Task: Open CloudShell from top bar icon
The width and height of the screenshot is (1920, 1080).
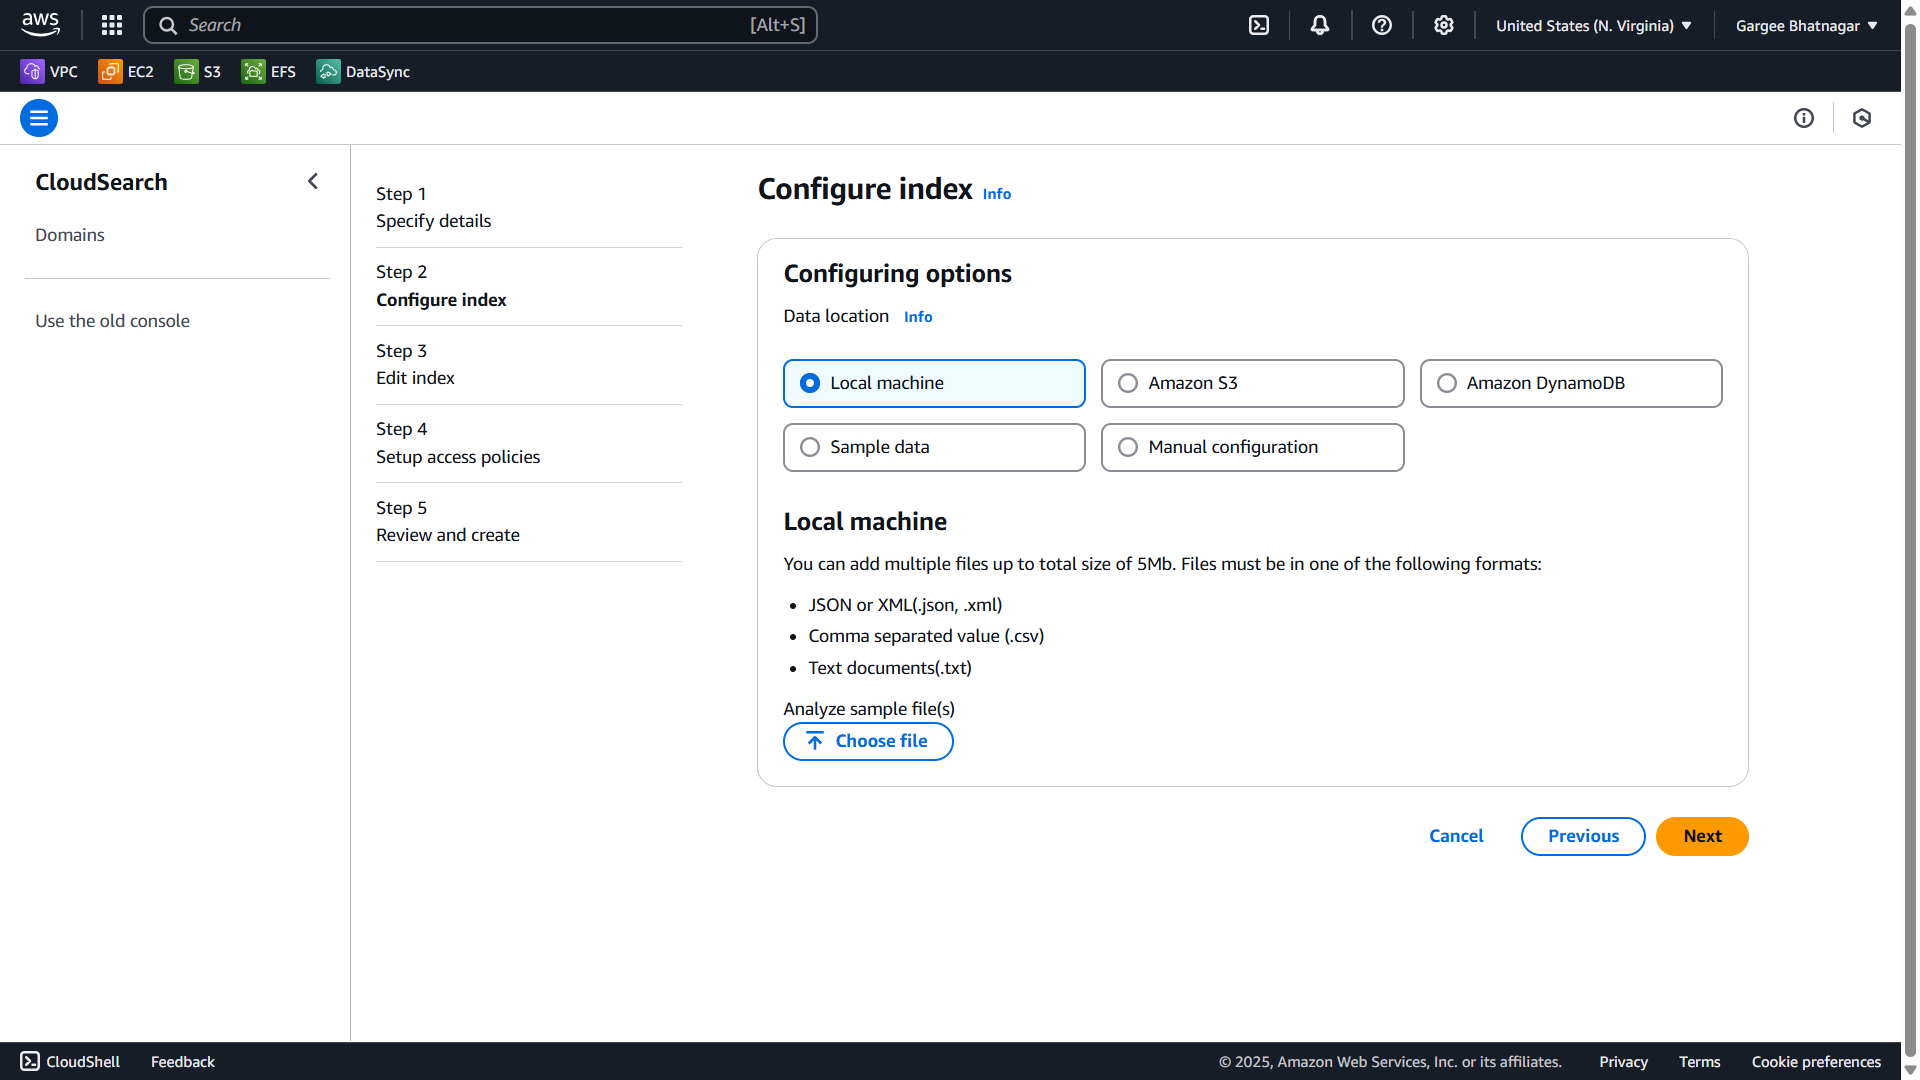Action: [x=1259, y=25]
